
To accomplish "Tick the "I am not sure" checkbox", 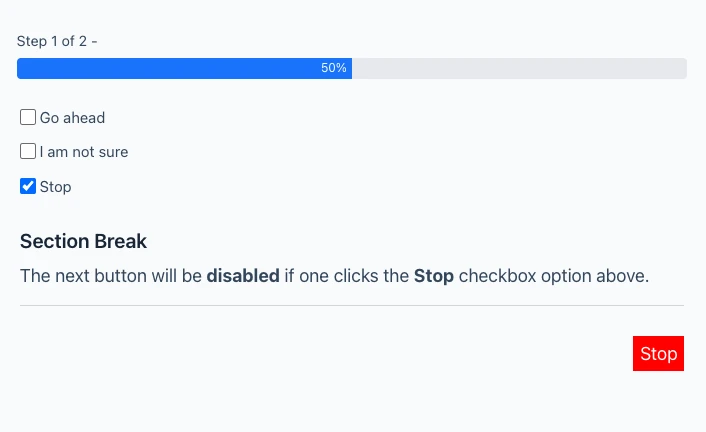I will (28, 152).
